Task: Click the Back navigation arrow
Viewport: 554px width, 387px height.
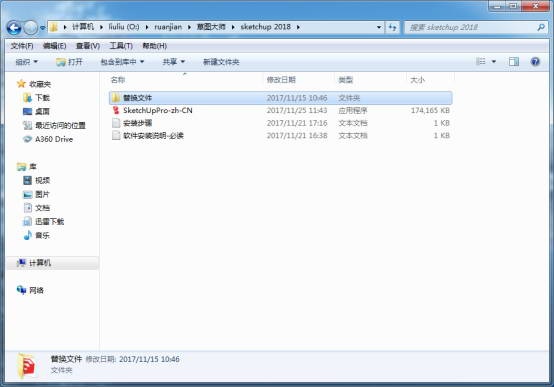Action: 14,28
